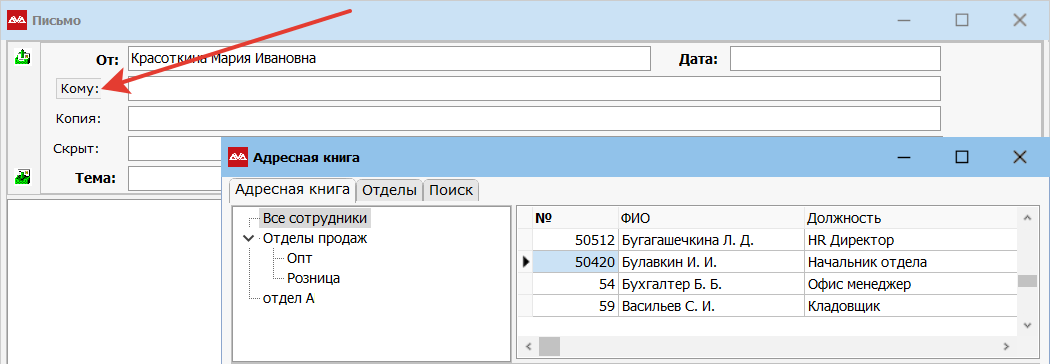Click the Должность column header
Screen dimensions: 1050x364
(x=911, y=218)
